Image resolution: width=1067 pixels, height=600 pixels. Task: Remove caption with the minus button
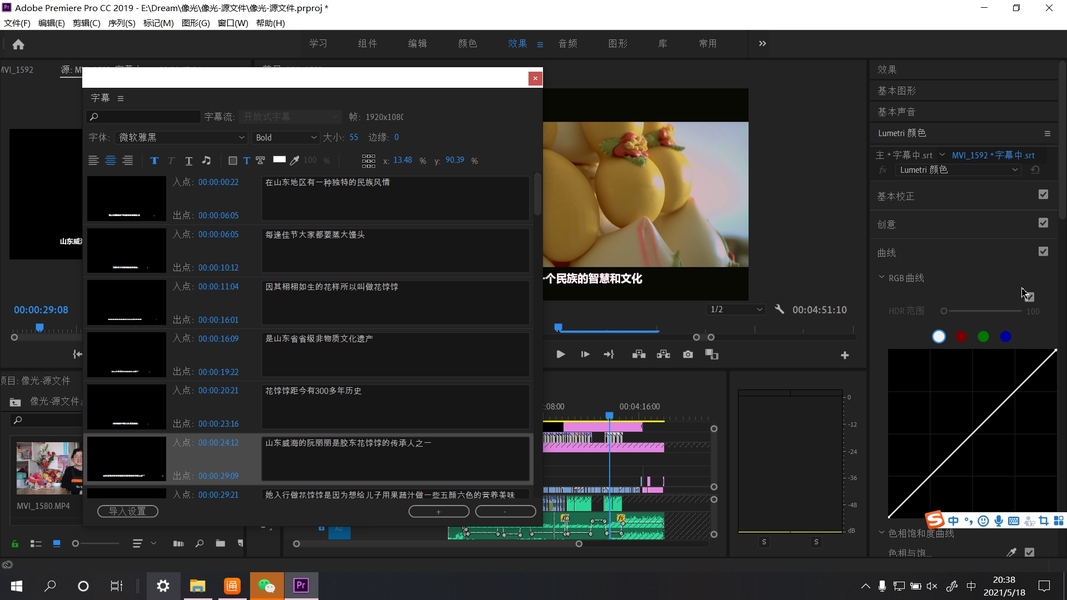click(506, 511)
